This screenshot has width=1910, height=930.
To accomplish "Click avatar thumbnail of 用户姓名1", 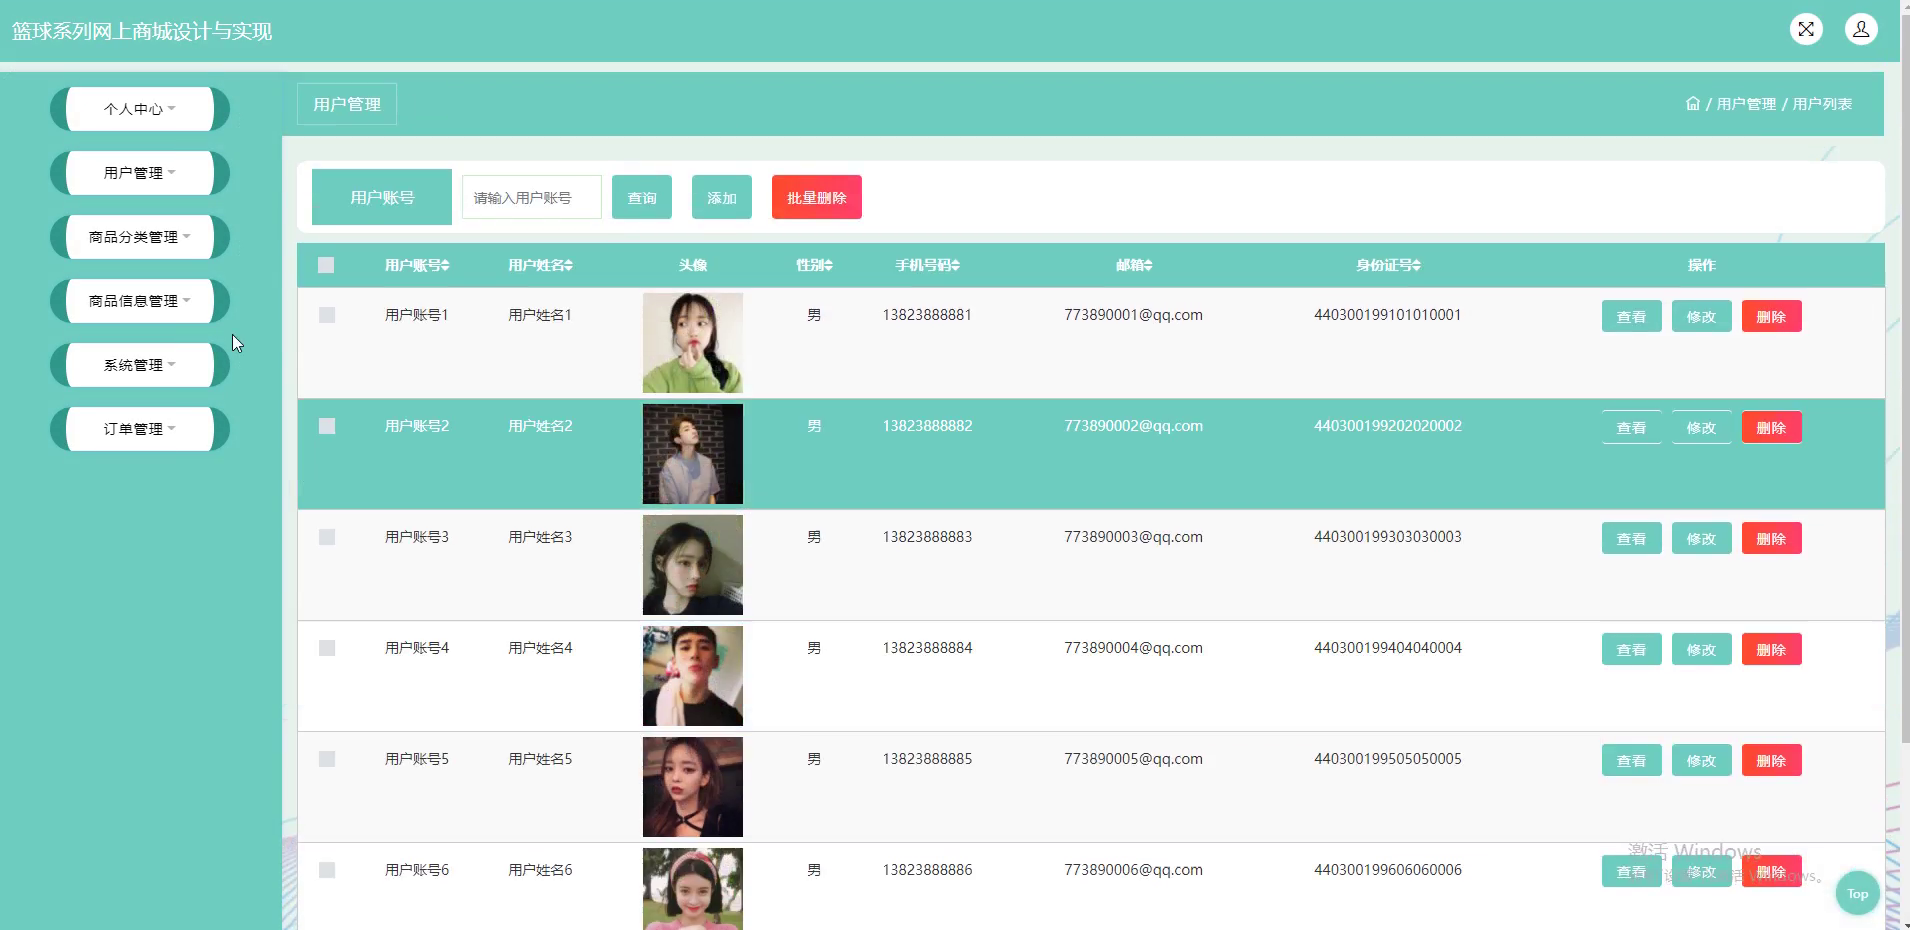I will click(x=693, y=343).
